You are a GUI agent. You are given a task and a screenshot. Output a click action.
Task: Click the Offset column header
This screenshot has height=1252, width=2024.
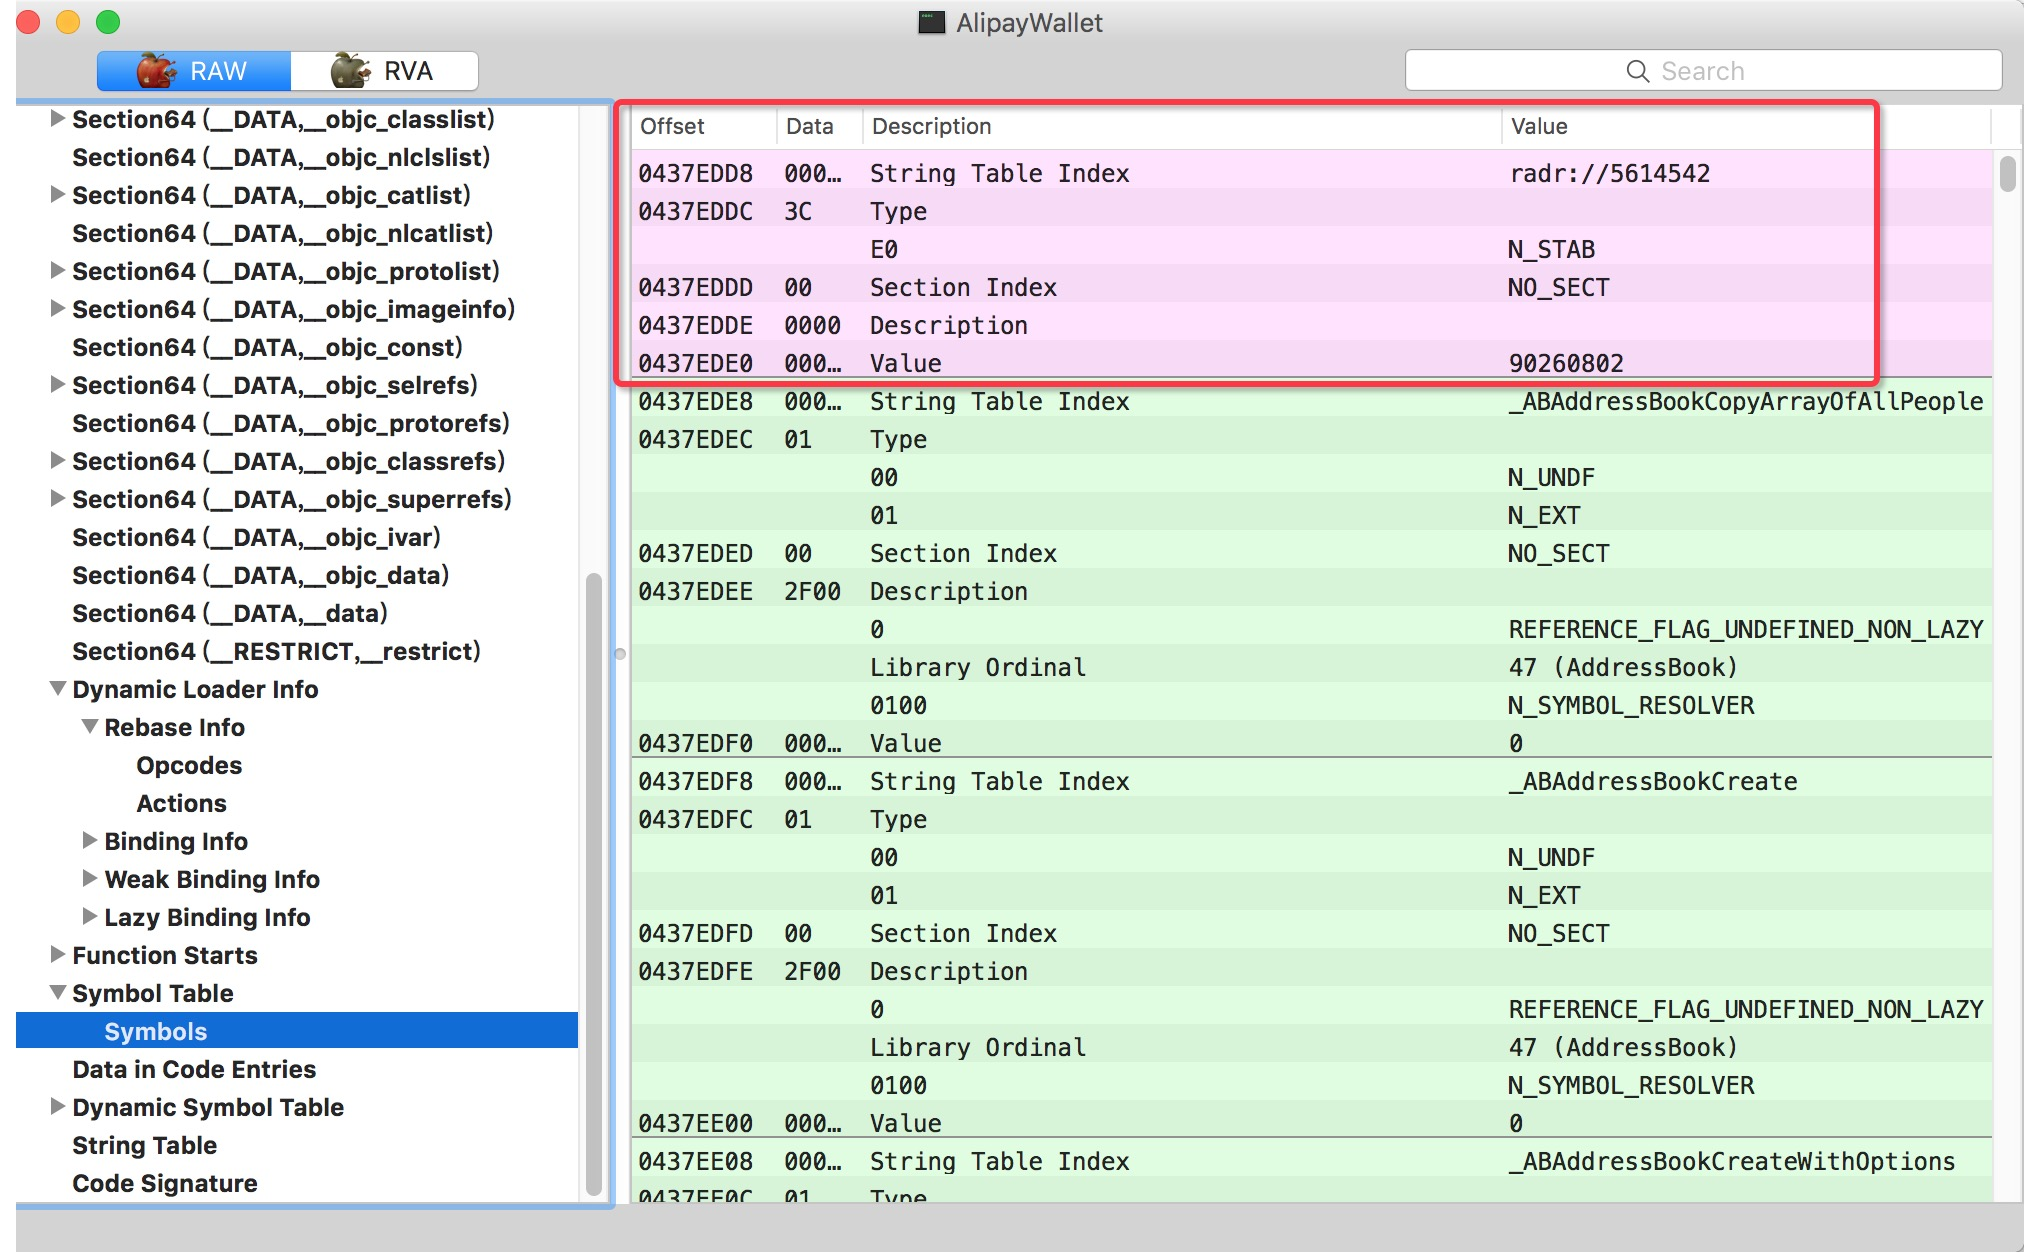point(672,126)
